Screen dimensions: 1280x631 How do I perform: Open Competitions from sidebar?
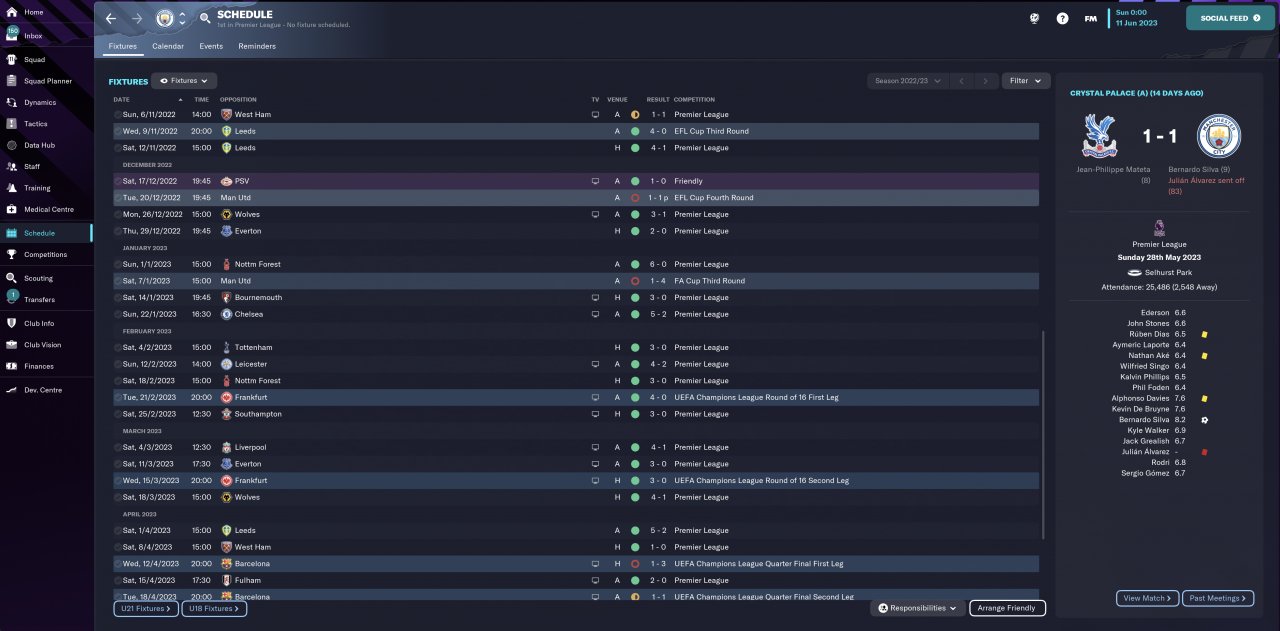click(45, 255)
